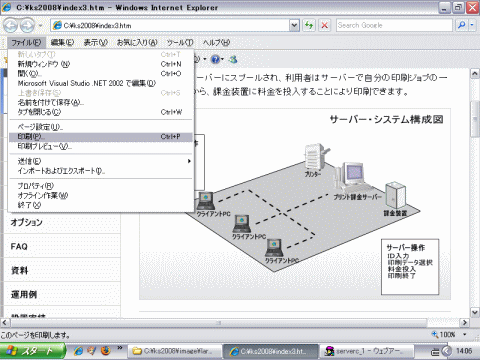Open プロパティ(R) from File menu
This screenshot has height=360, width=480.
click(101, 186)
